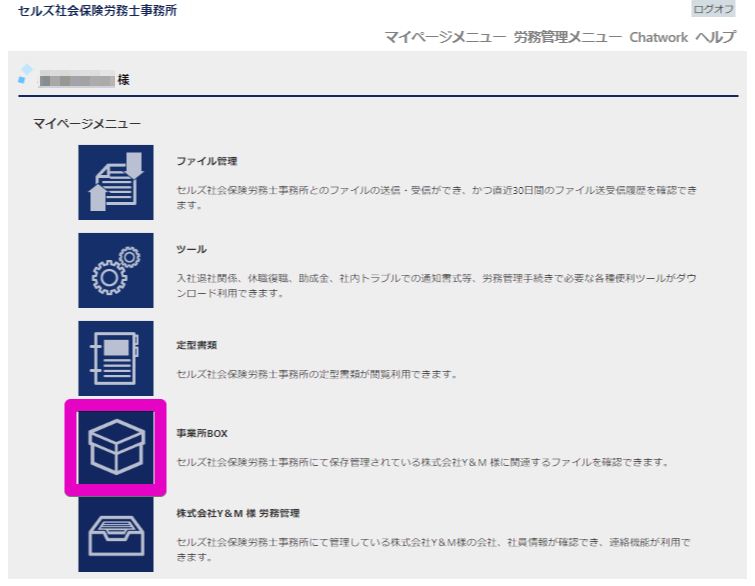The width and height of the screenshot is (755, 586).
Task: Click the ファイル管理 title link
Action: point(207,161)
